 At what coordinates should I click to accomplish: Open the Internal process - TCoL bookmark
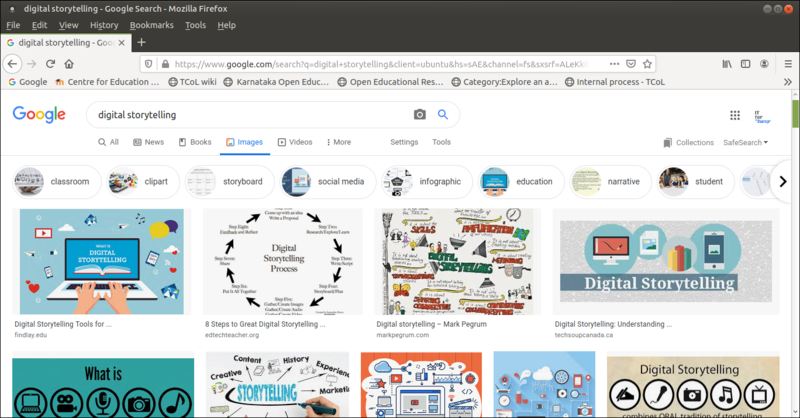(615, 82)
